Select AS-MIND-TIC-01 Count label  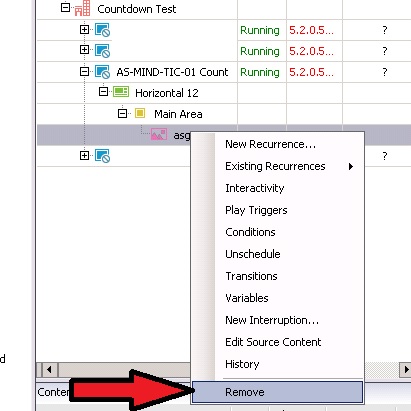172,72
